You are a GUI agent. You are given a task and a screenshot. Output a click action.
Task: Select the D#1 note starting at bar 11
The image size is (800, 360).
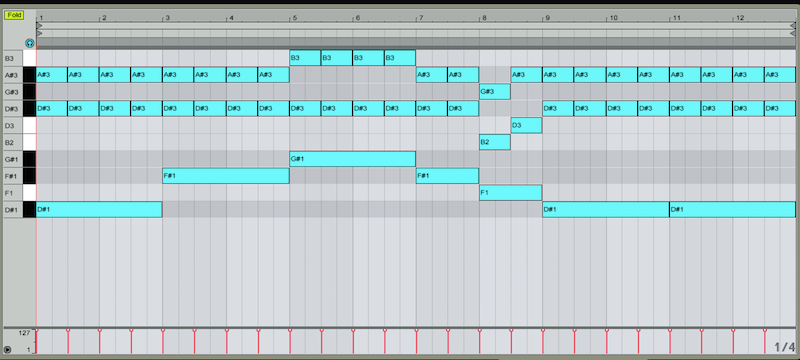pyautogui.click(x=733, y=210)
